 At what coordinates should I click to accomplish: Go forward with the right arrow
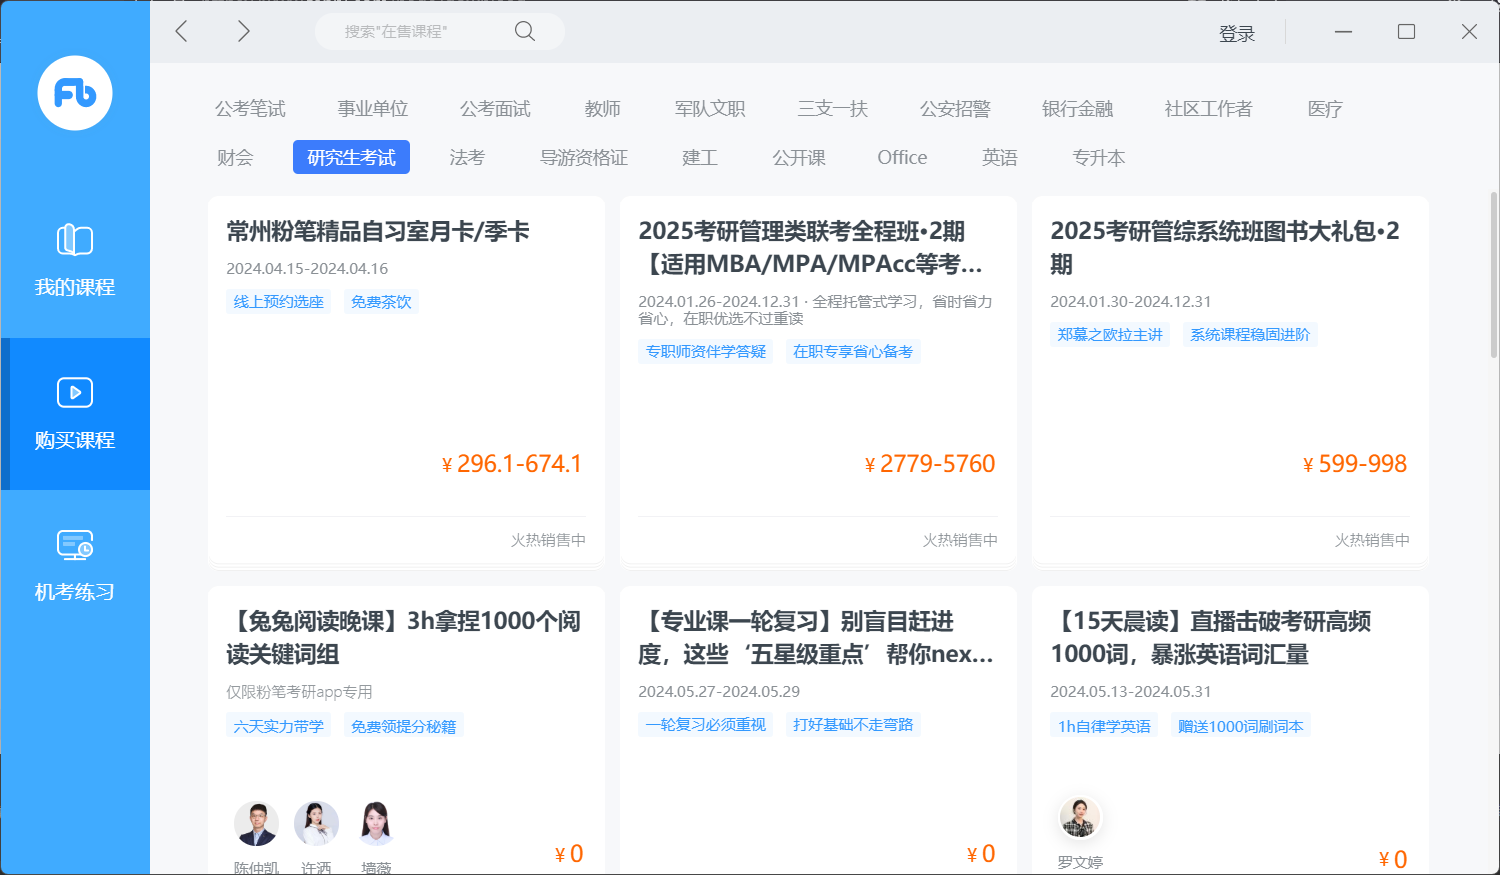[x=243, y=31]
